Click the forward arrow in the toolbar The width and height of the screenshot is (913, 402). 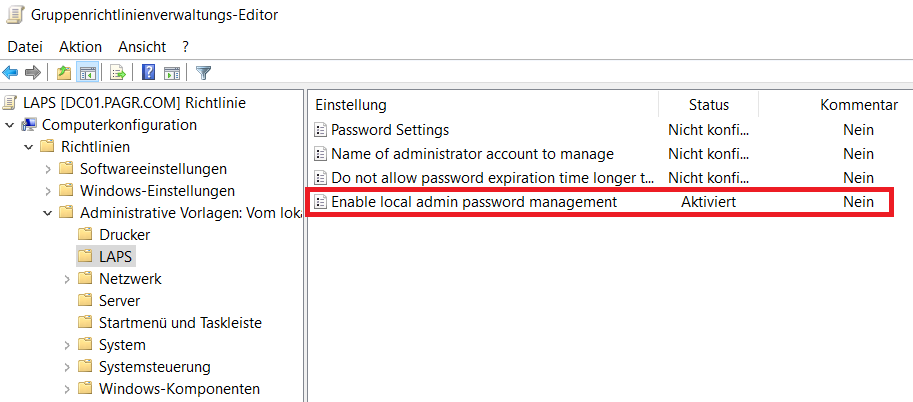click(32, 72)
